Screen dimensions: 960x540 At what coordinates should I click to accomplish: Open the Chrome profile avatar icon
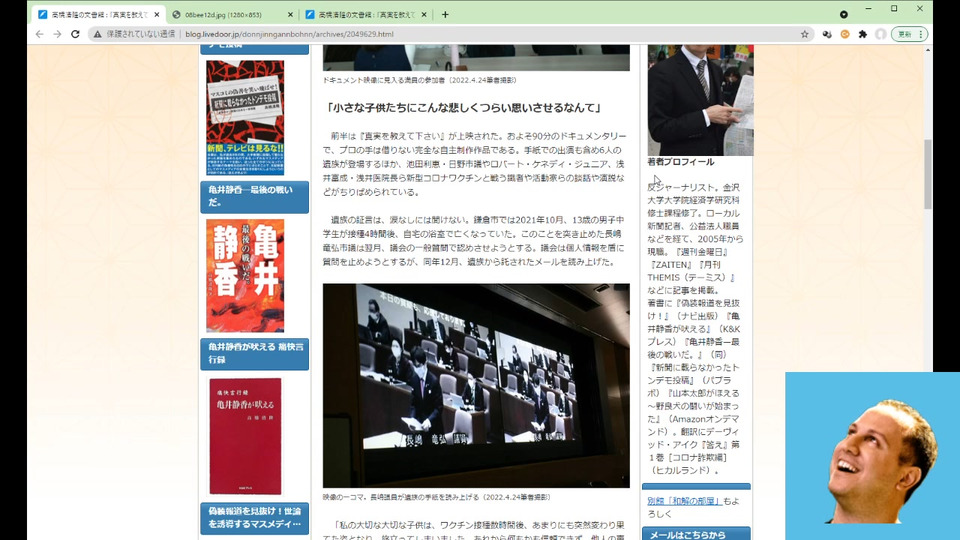click(880, 34)
